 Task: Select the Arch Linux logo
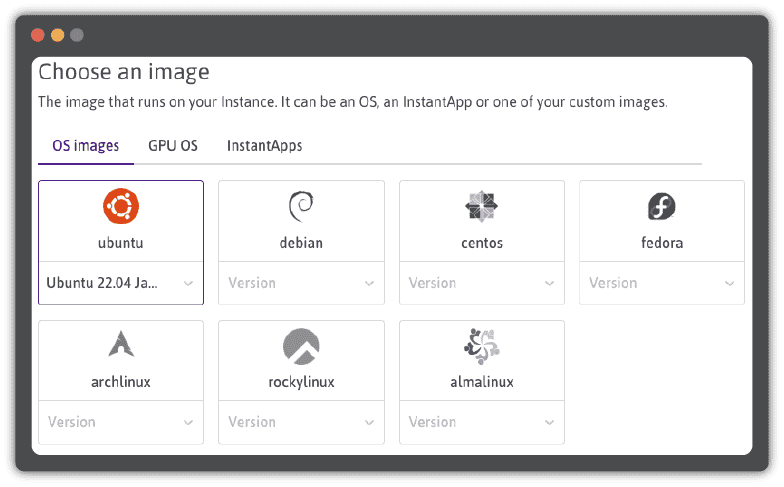[121, 346]
